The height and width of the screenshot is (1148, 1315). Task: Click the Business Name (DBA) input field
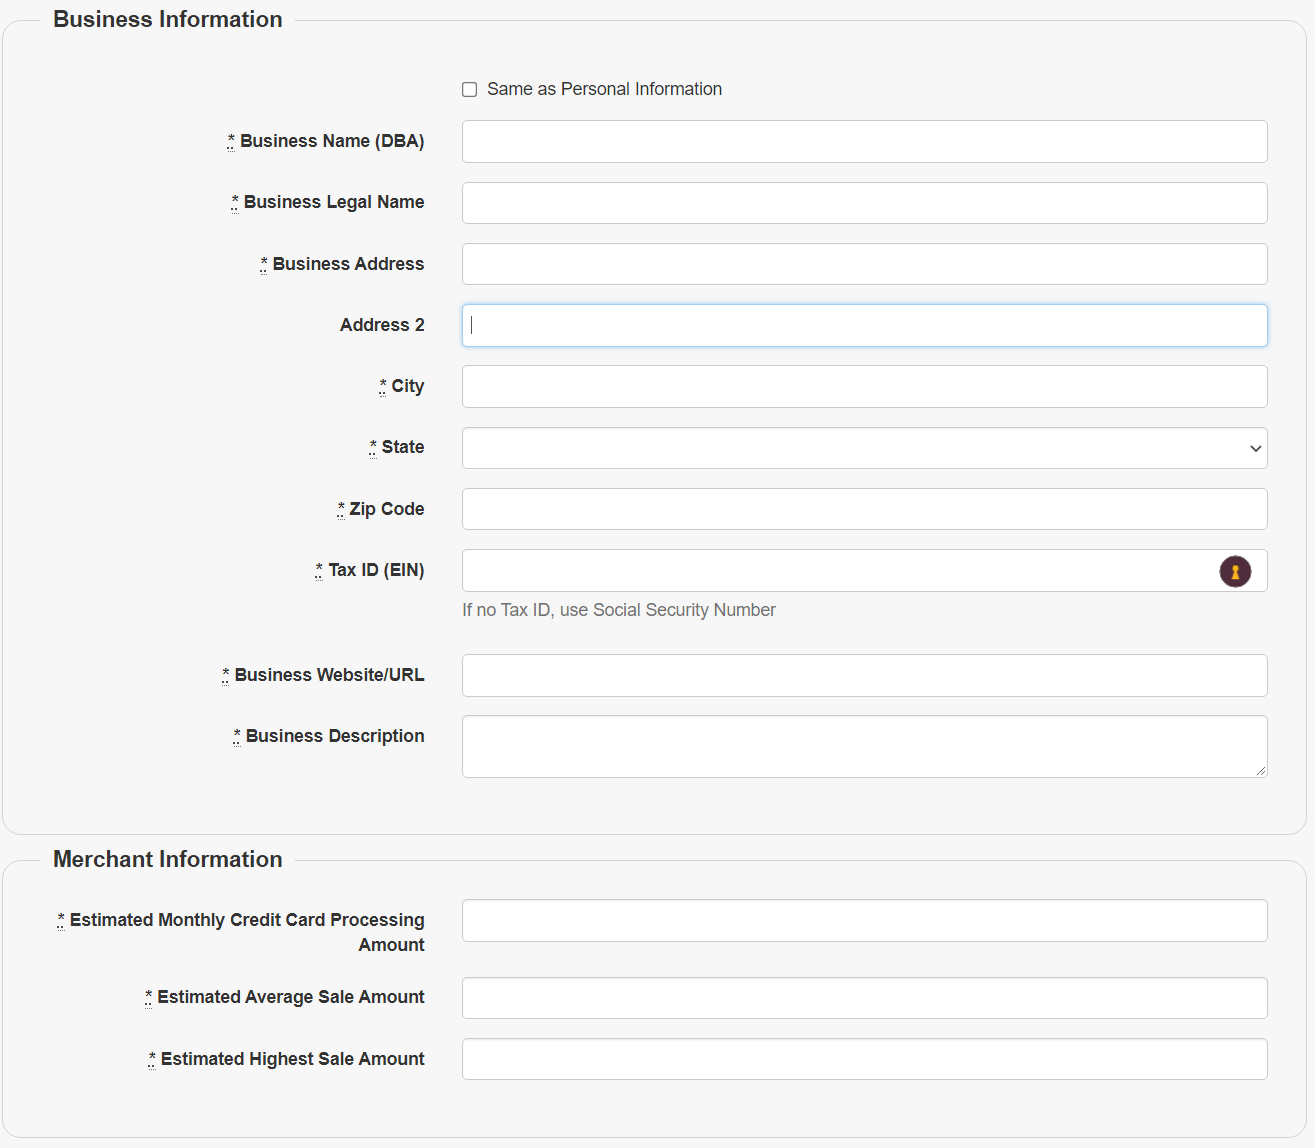[x=864, y=142]
